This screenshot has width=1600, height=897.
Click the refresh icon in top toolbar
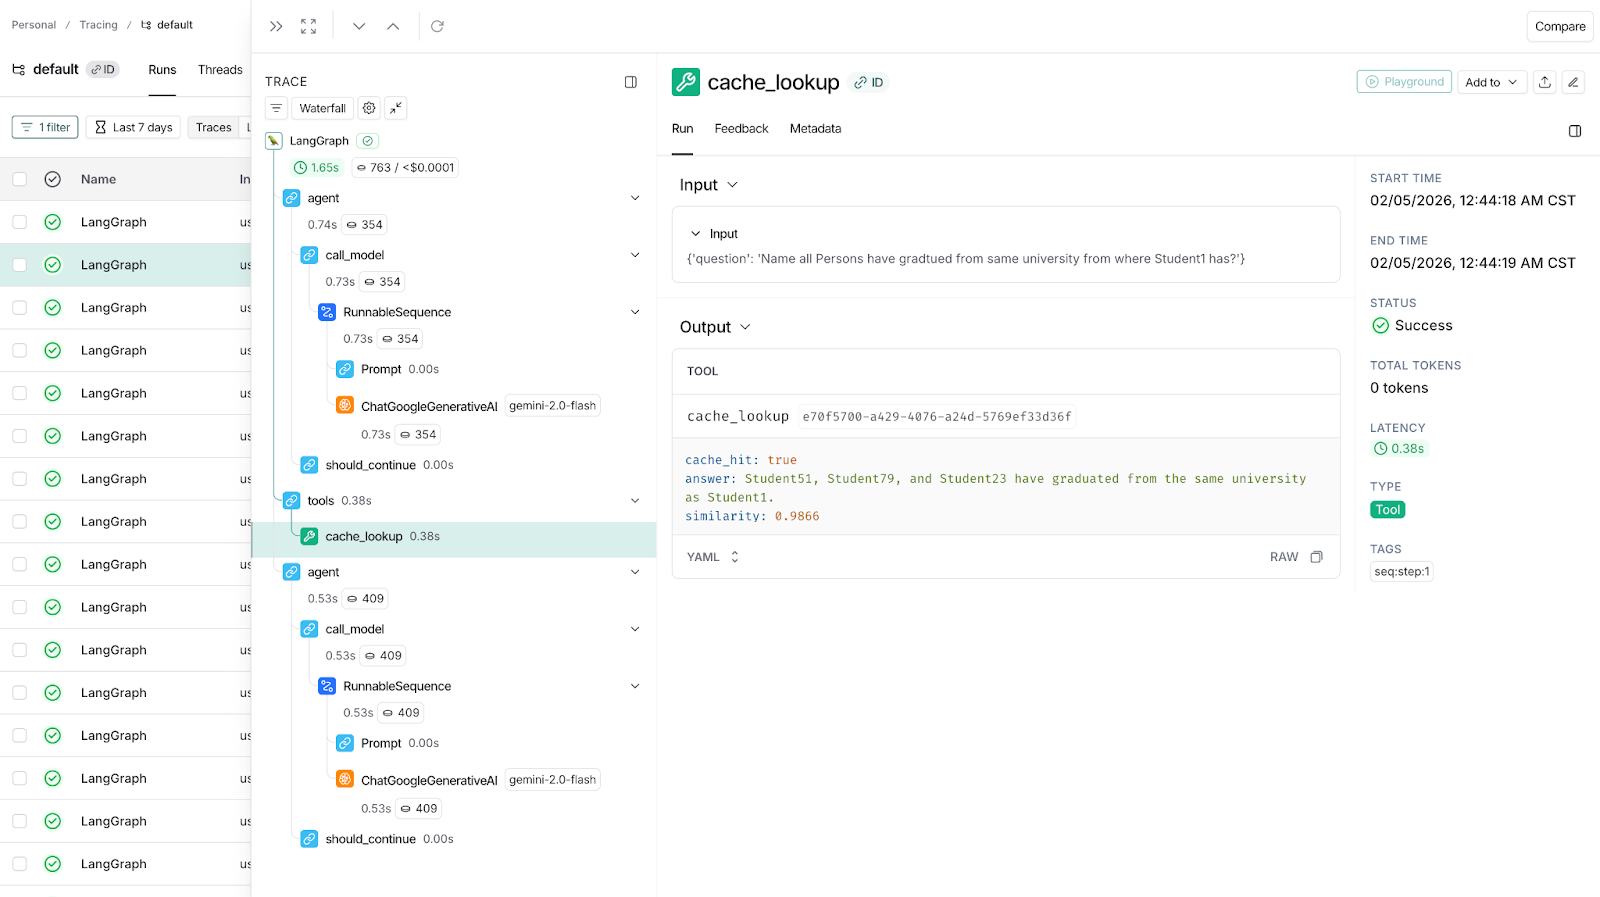click(x=437, y=26)
